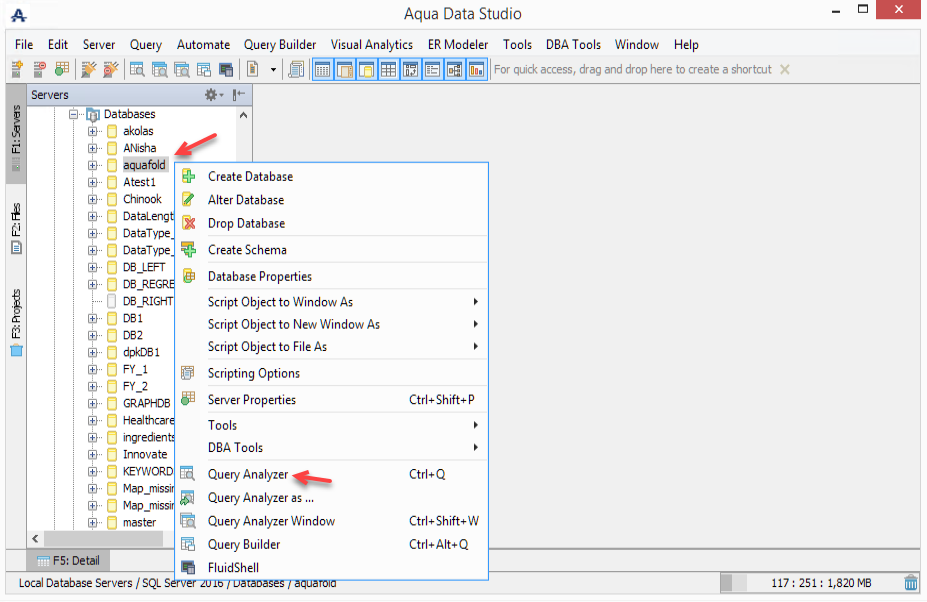Click the toolbar Query Analyzer As icon
The height and width of the screenshot is (602, 927).
[x=160, y=69]
